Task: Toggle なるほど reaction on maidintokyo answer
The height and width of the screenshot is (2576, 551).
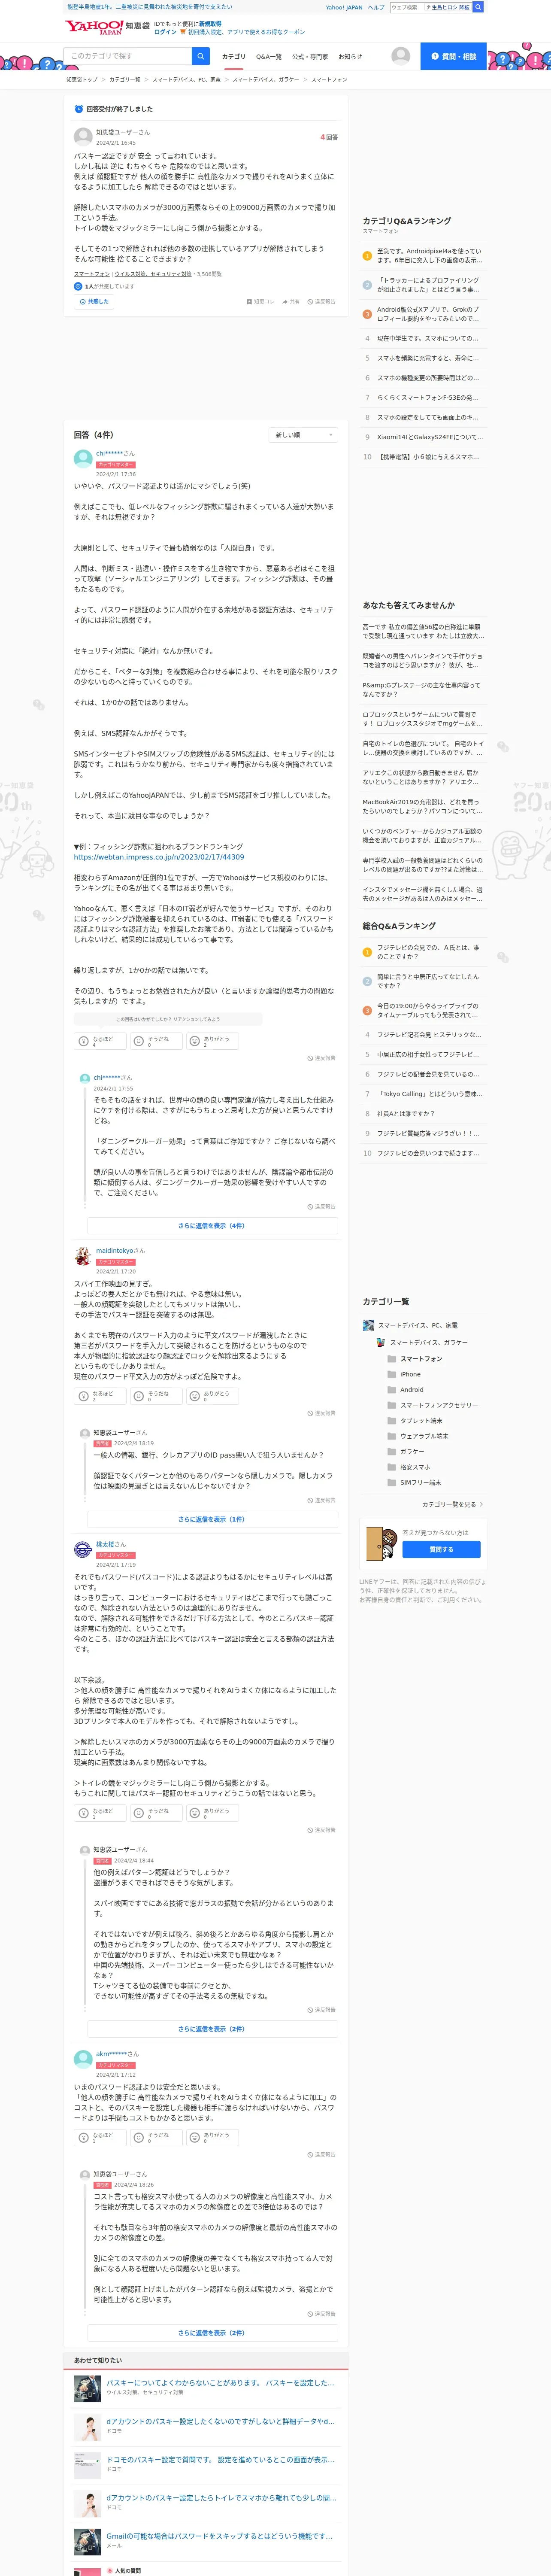Action: [x=99, y=1396]
